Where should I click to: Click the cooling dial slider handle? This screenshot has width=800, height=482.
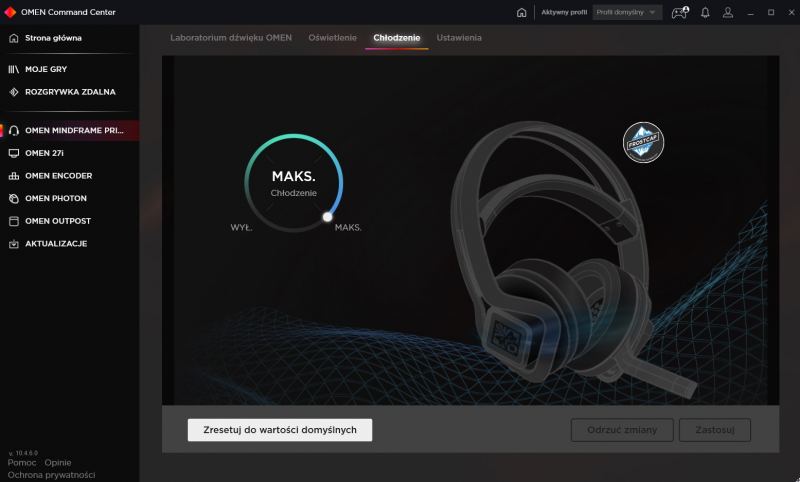coord(328,217)
